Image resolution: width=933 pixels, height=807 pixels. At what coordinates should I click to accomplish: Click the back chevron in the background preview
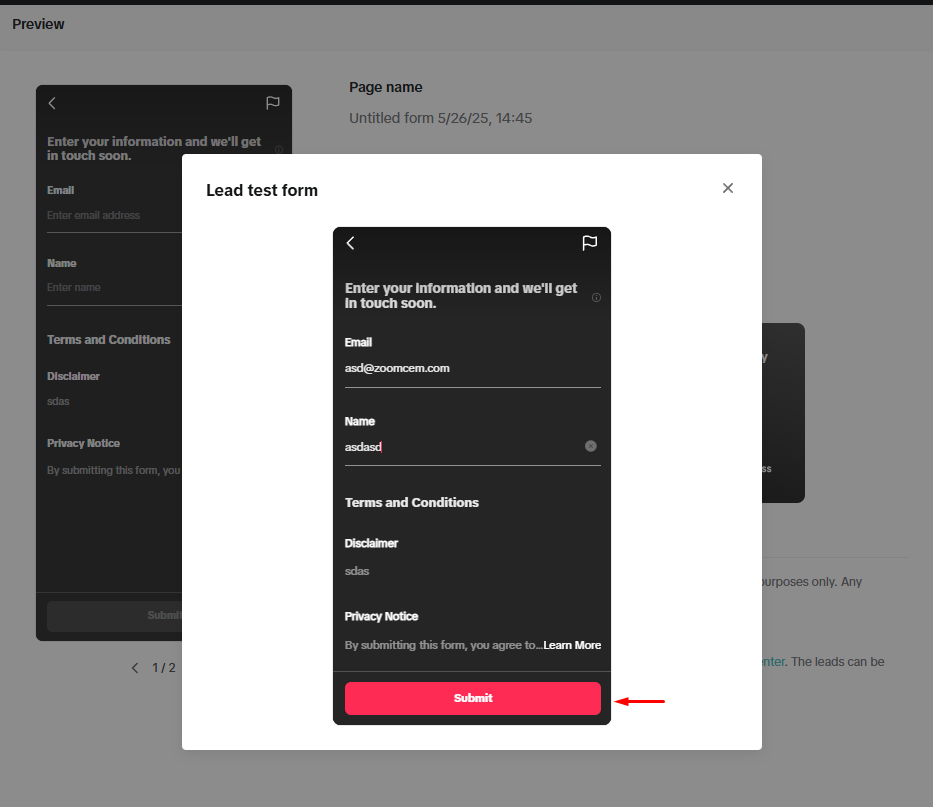[52, 103]
